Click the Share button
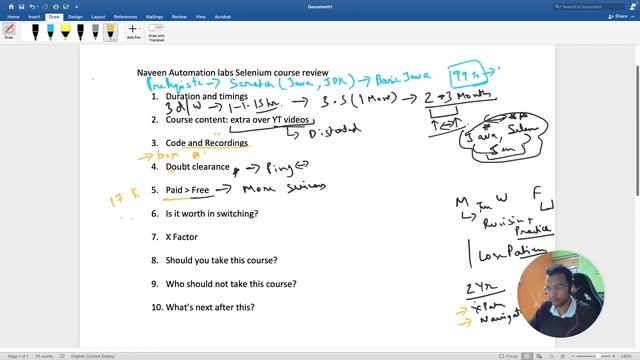The height and width of the screenshot is (360, 640). click(618, 17)
